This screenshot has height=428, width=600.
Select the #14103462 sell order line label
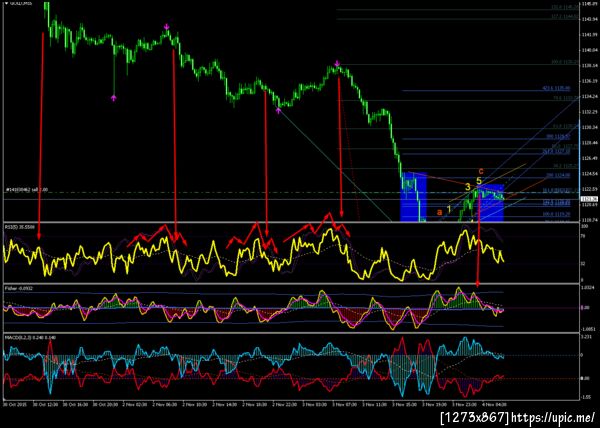[x=27, y=189]
